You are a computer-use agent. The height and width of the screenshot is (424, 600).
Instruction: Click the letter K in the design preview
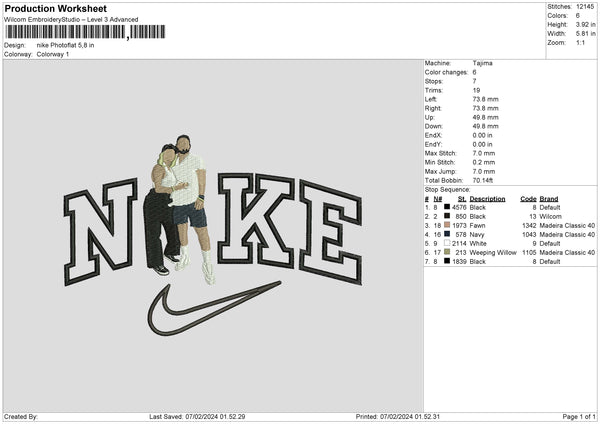(256, 220)
